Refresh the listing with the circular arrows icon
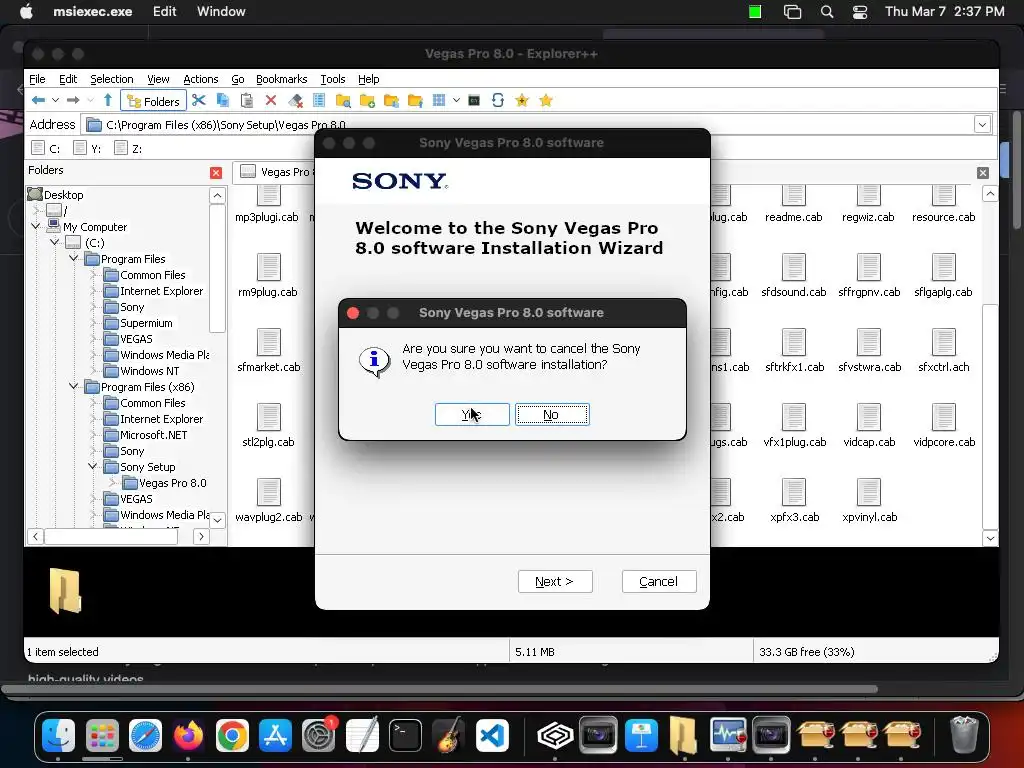This screenshot has width=1024, height=768. click(498, 101)
